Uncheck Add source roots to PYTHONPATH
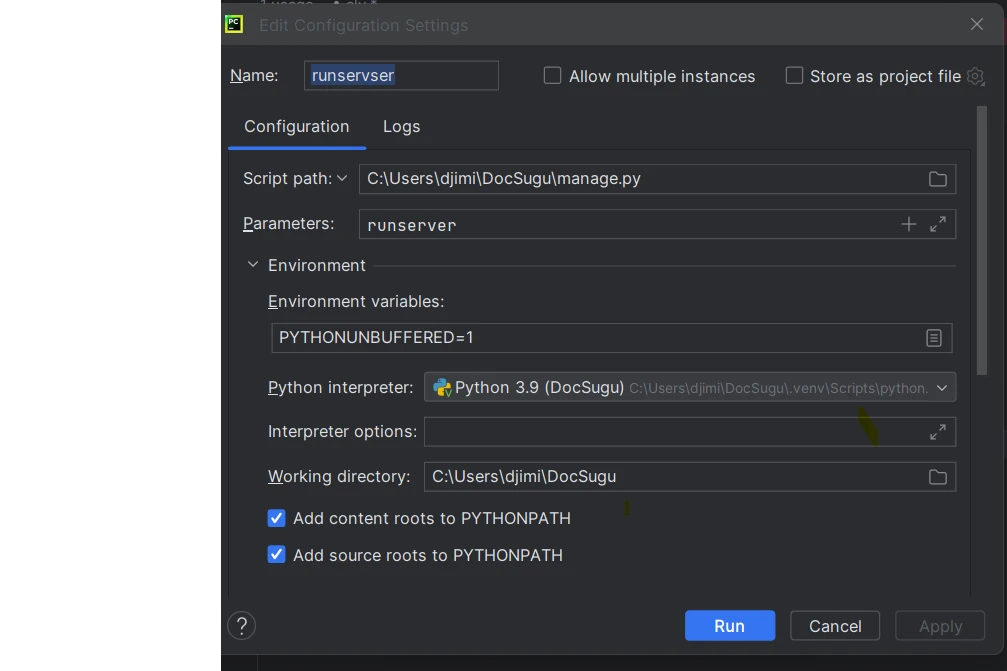The height and width of the screenshot is (671, 1007). pos(277,555)
